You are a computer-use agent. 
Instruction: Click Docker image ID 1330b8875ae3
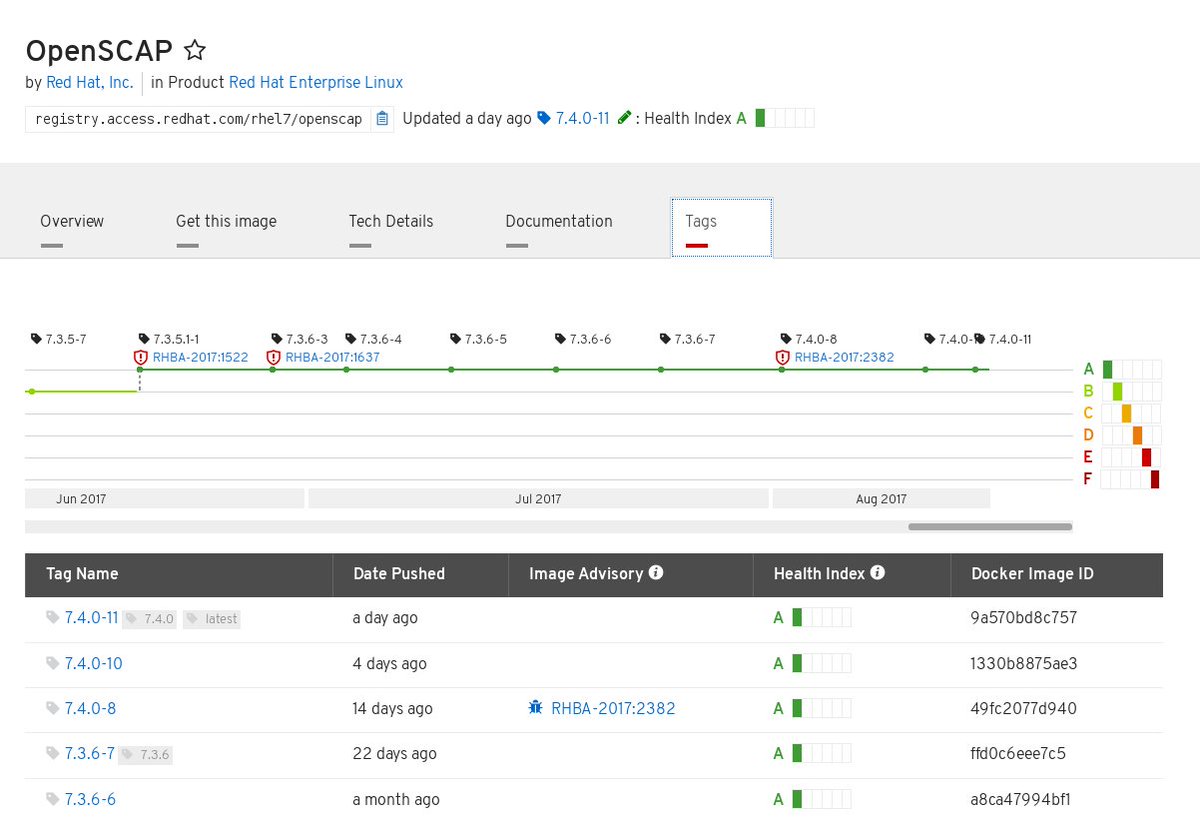(1024, 663)
